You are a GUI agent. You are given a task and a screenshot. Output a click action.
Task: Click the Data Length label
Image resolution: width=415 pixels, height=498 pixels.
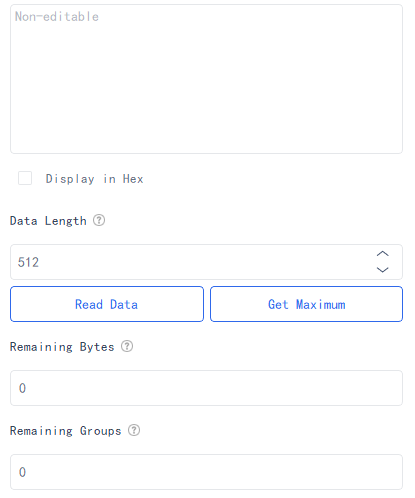48,221
